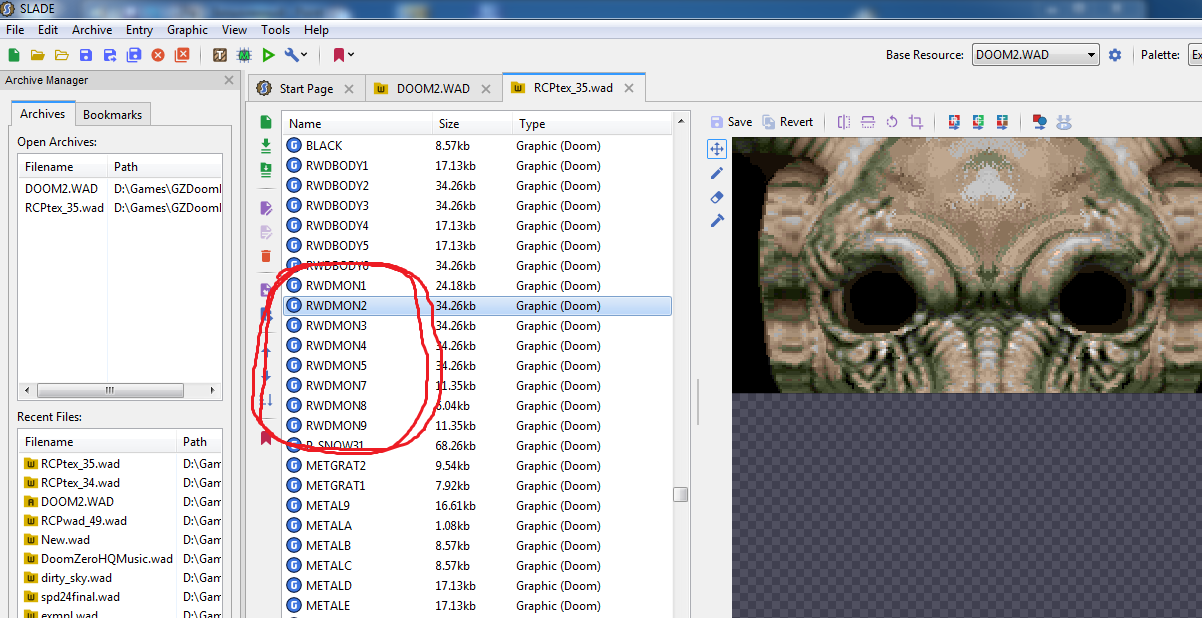Open RCPwad_49.wad from Recent Files

(120, 521)
